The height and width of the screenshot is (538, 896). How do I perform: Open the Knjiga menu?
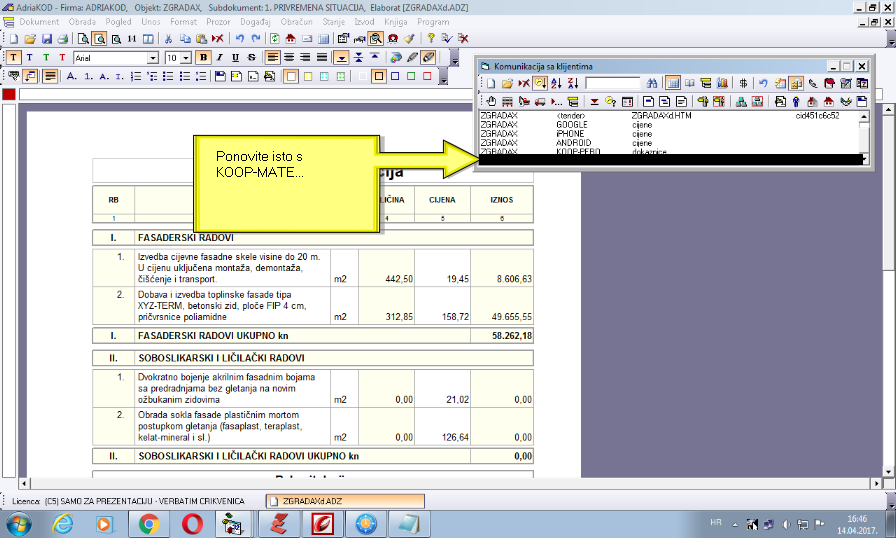pyautogui.click(x=395, y=22)
